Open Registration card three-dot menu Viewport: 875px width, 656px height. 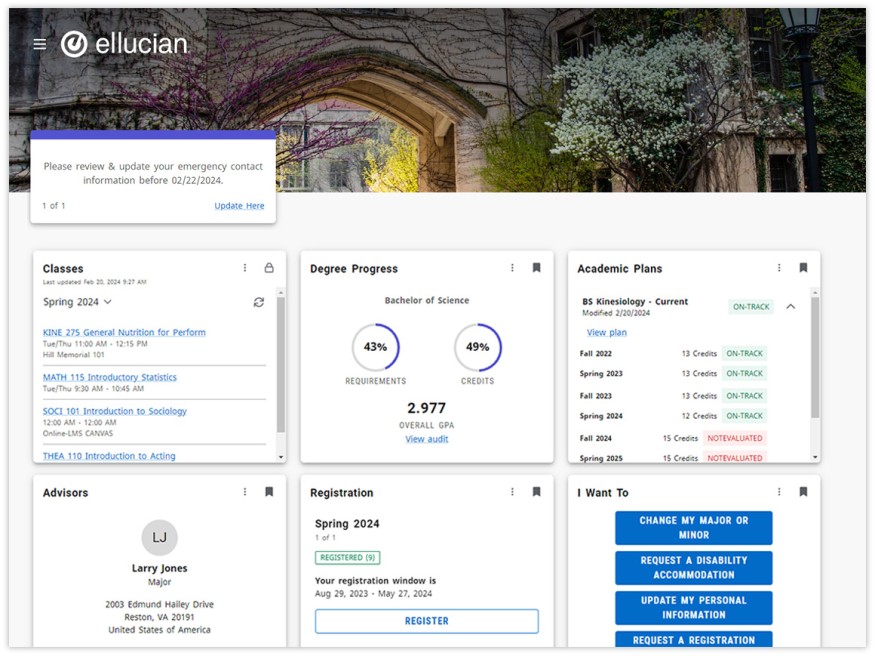click(513, 492)
